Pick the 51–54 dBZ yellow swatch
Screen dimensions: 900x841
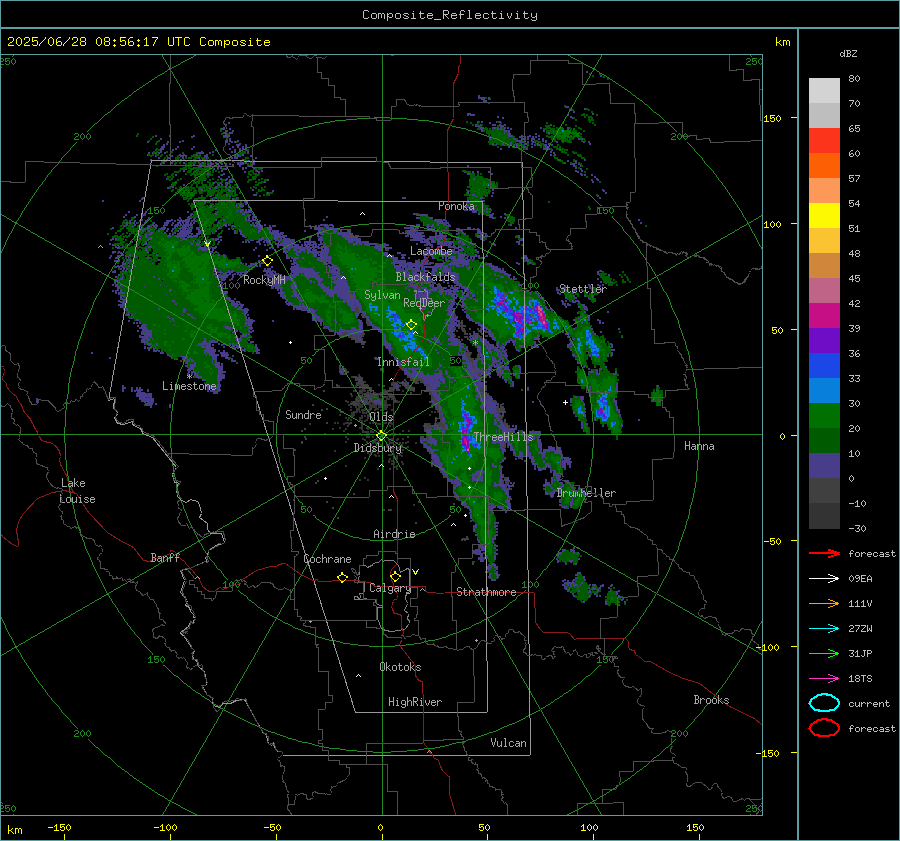click(x=824, y=216)
